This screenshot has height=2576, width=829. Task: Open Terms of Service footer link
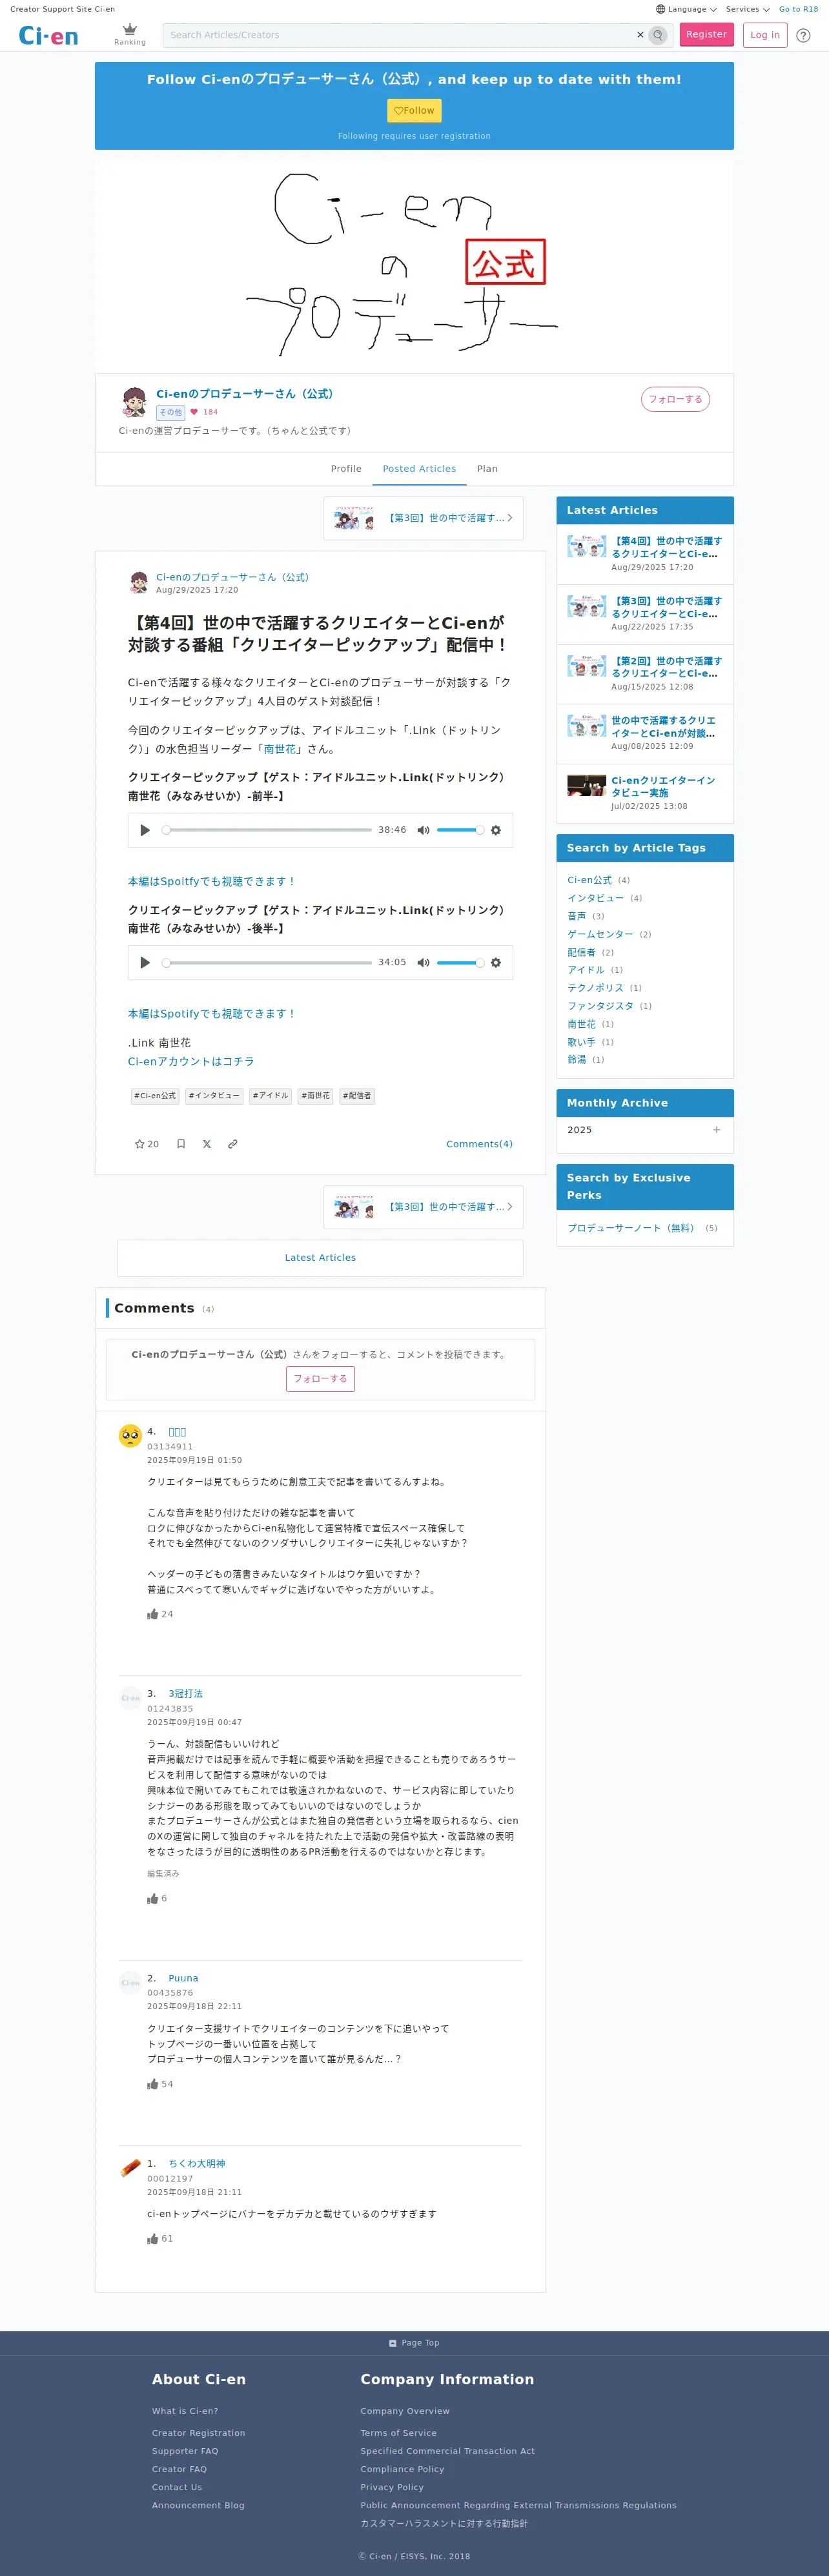(398, 2433)
